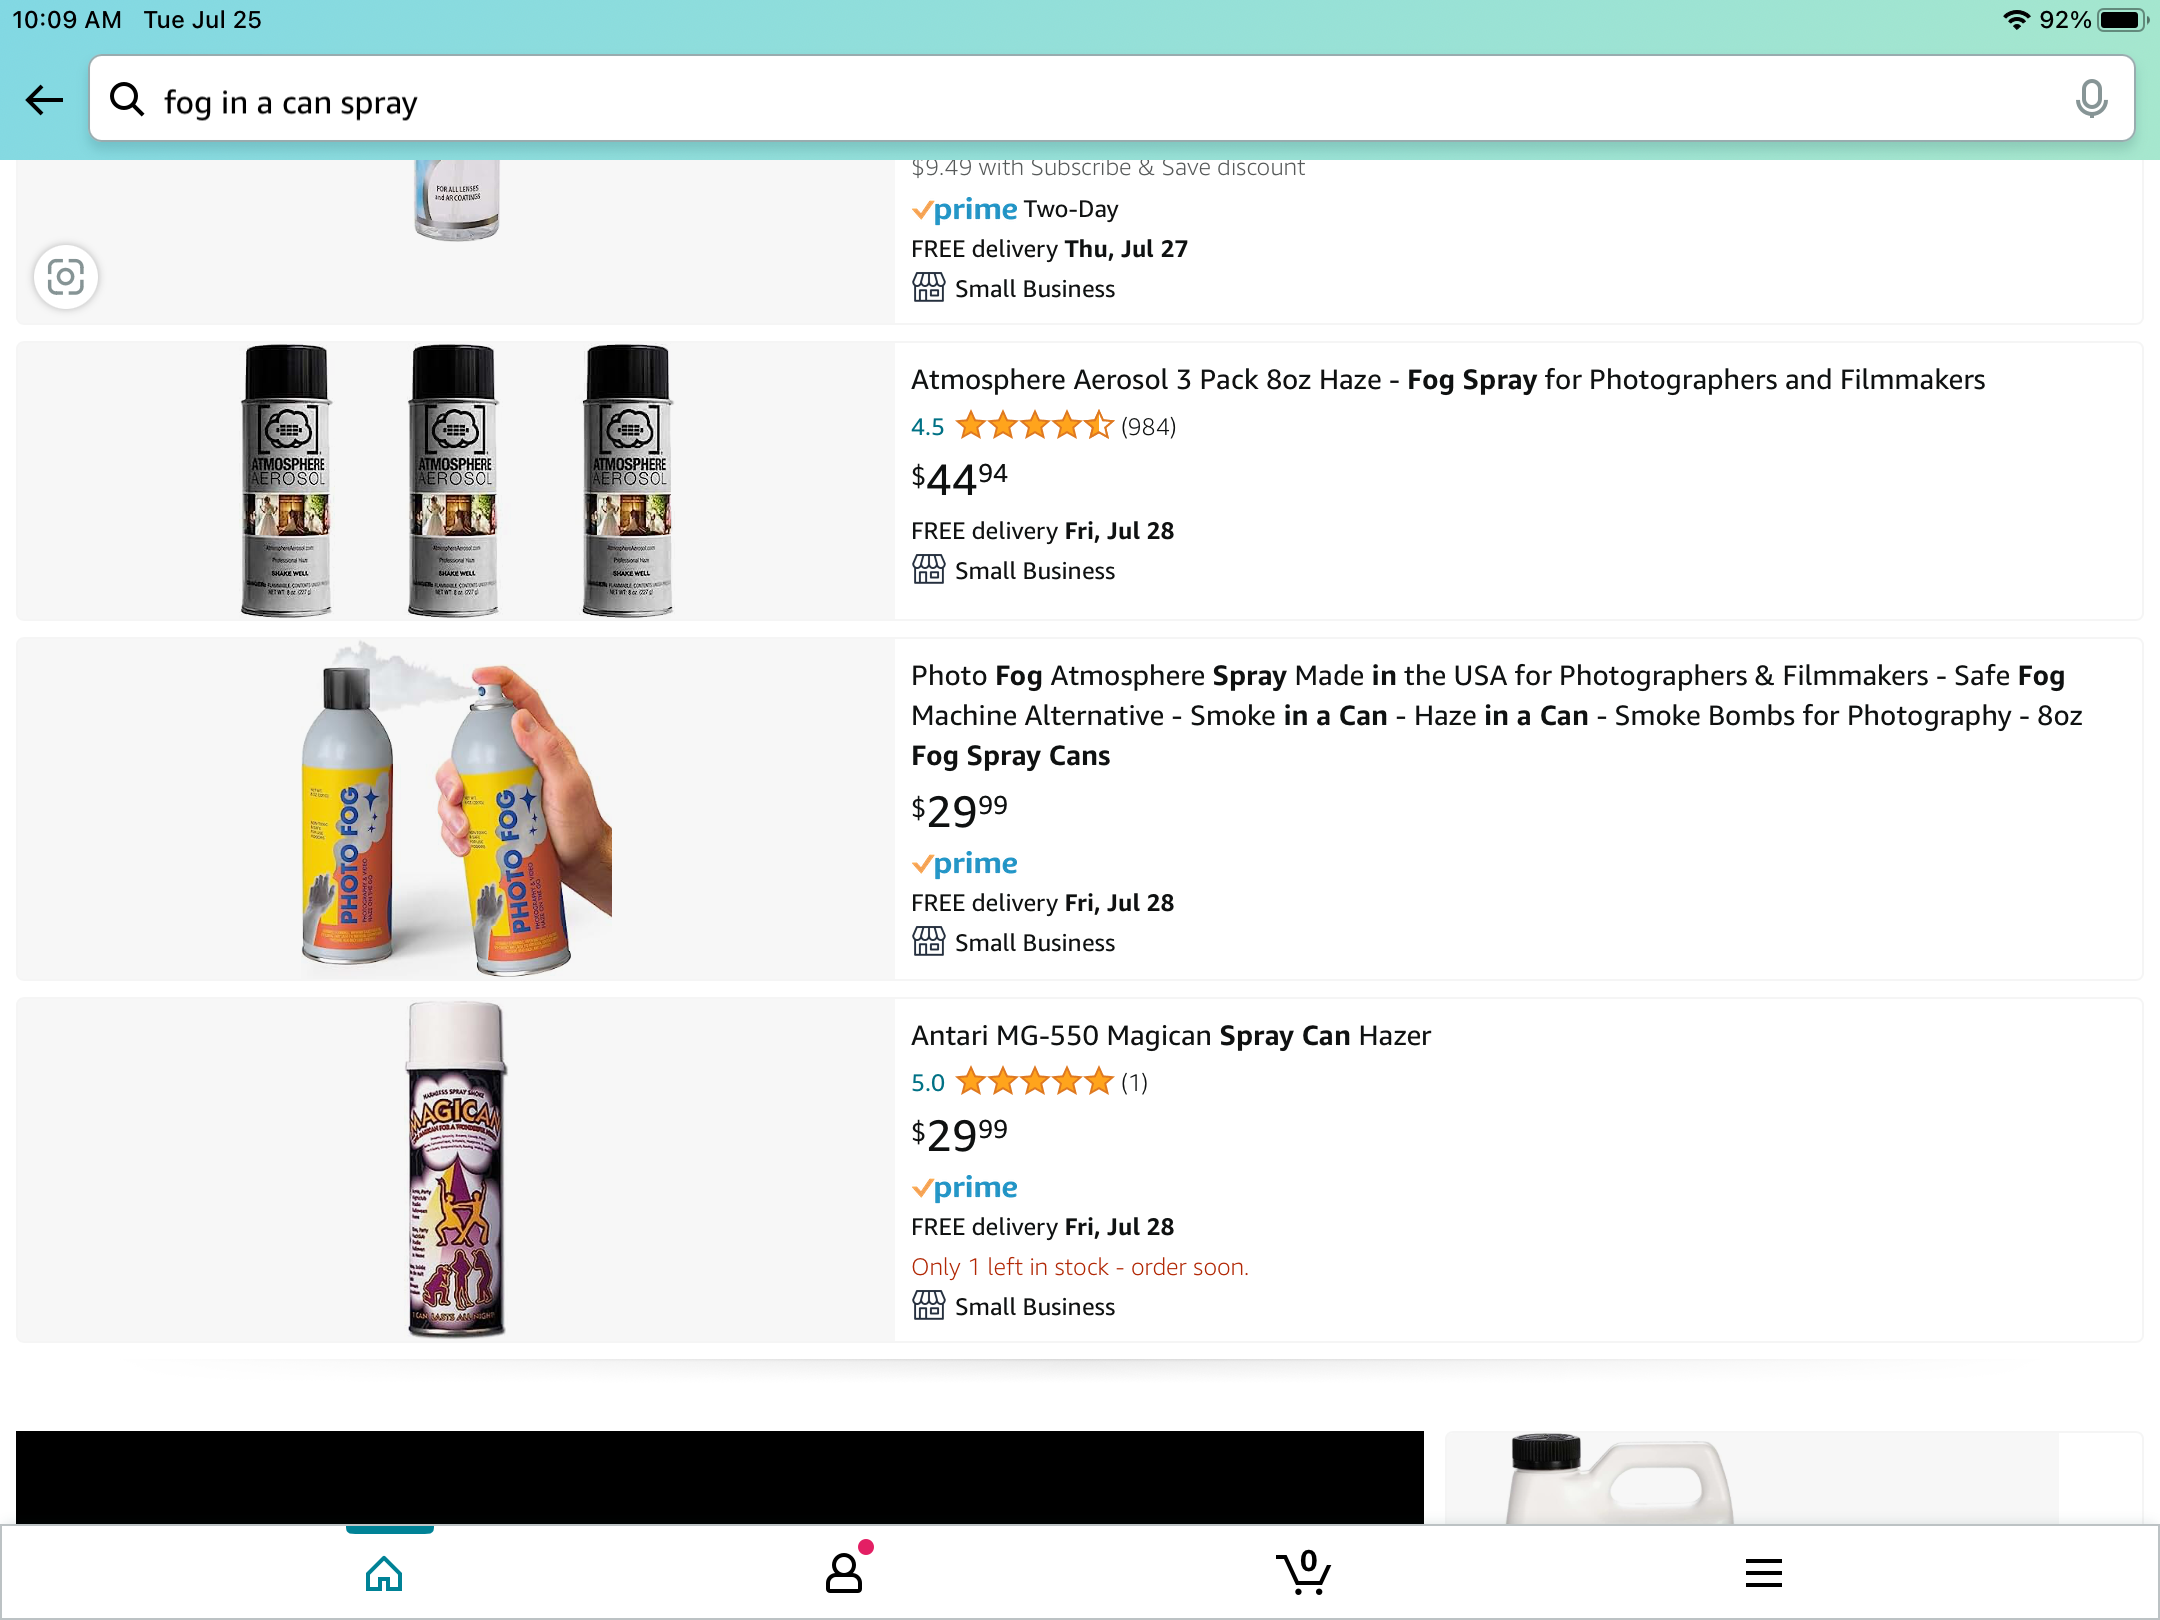Open the hamburger menu icon
The image size is (2160, 1620).
click(1763, 1573)
